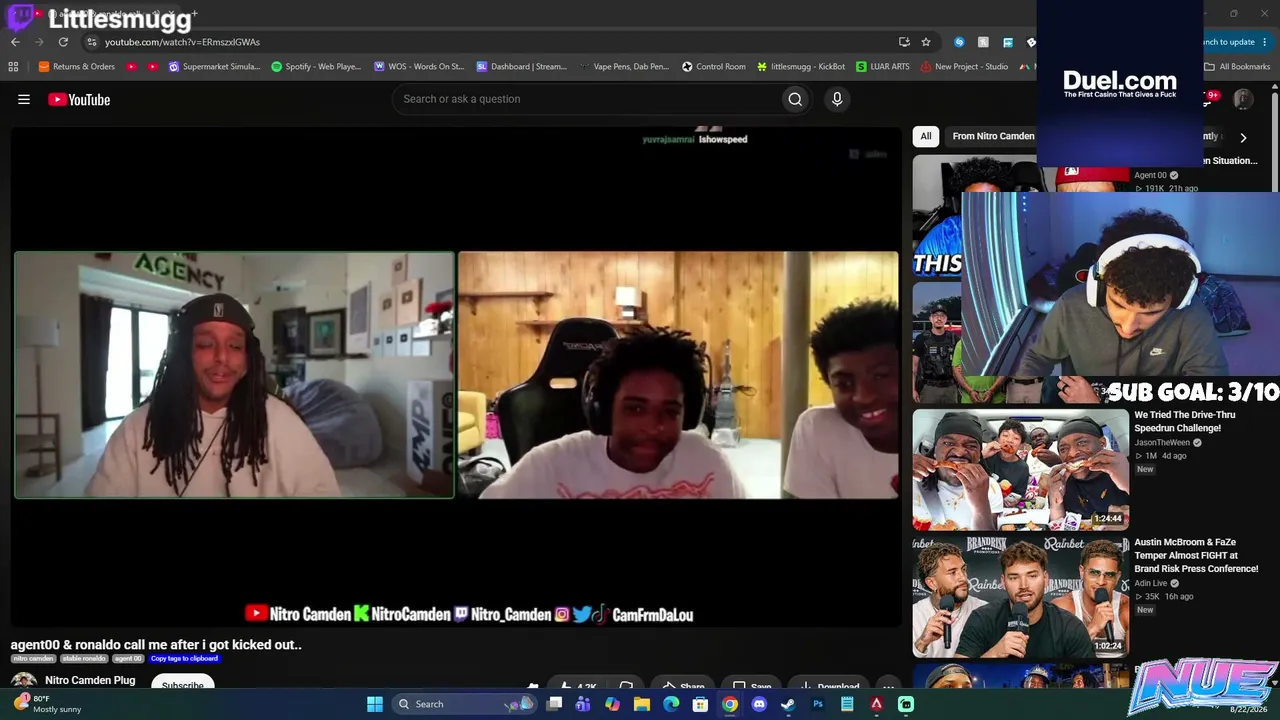The image size is (1280, 720).
Task: Open Microsoft Edge from the taskbar
Action: pos(671,704)
